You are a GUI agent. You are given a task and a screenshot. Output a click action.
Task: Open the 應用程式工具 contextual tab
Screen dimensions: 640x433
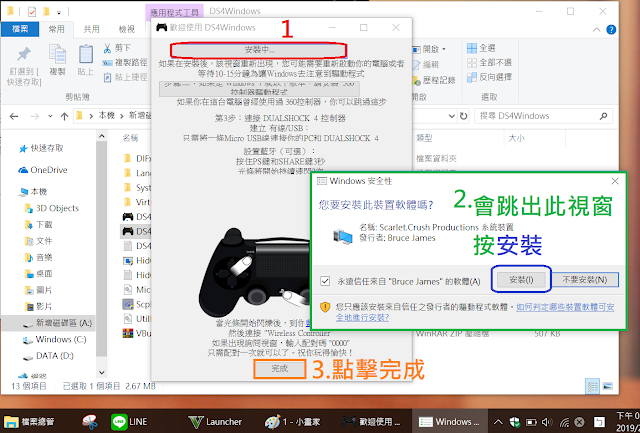coord(174,12)
